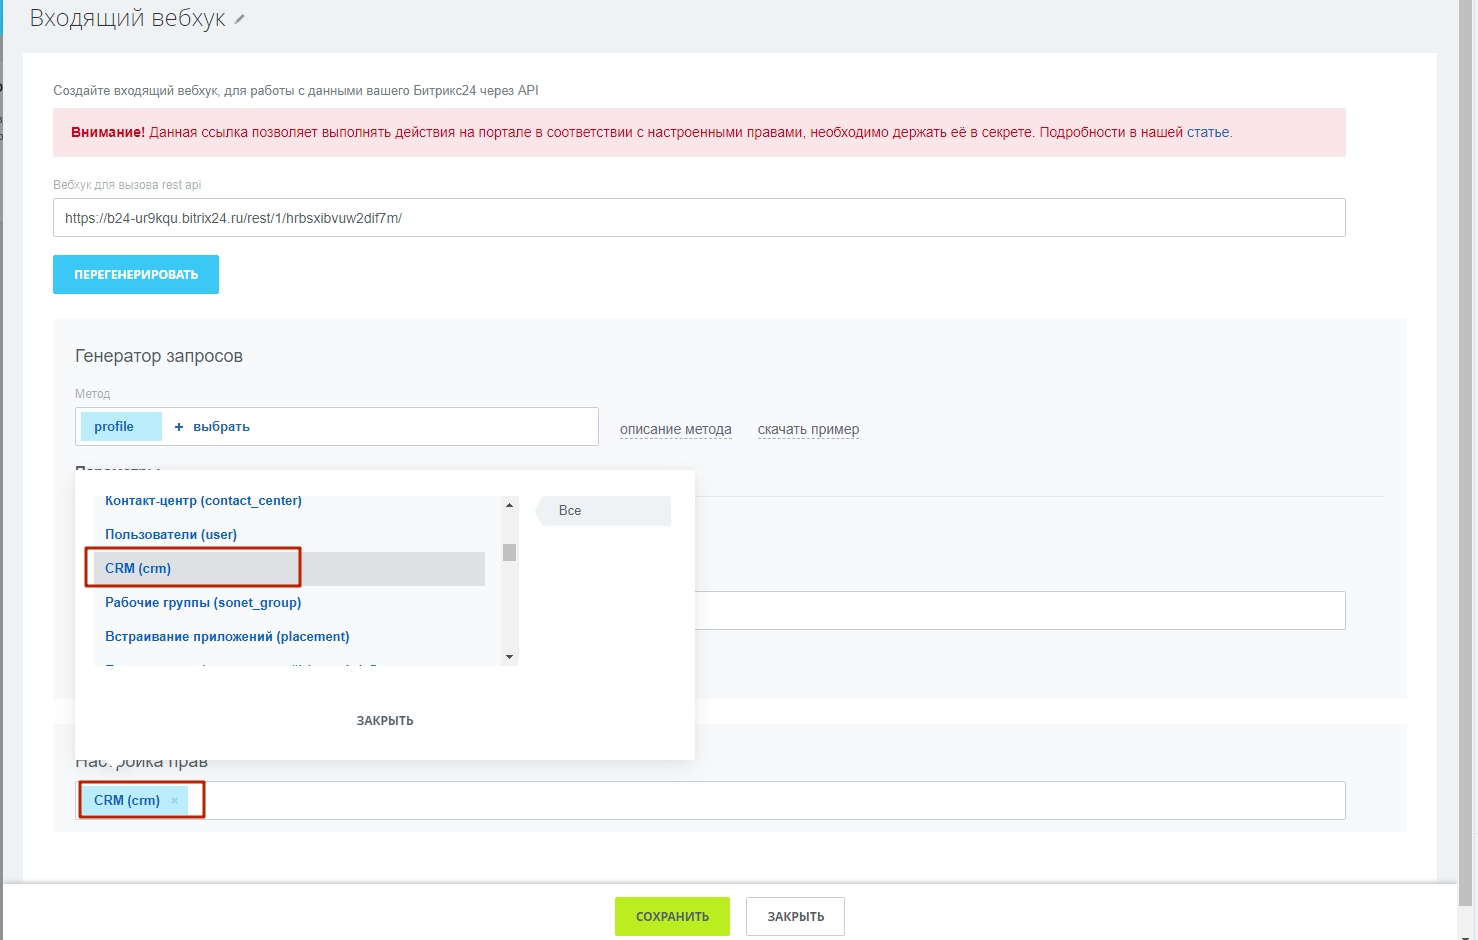Image resolution: width=1478 pixels, height=940 pixels.
Task: Click the «Входящий вебхук» page title
Action: (128, 18)
